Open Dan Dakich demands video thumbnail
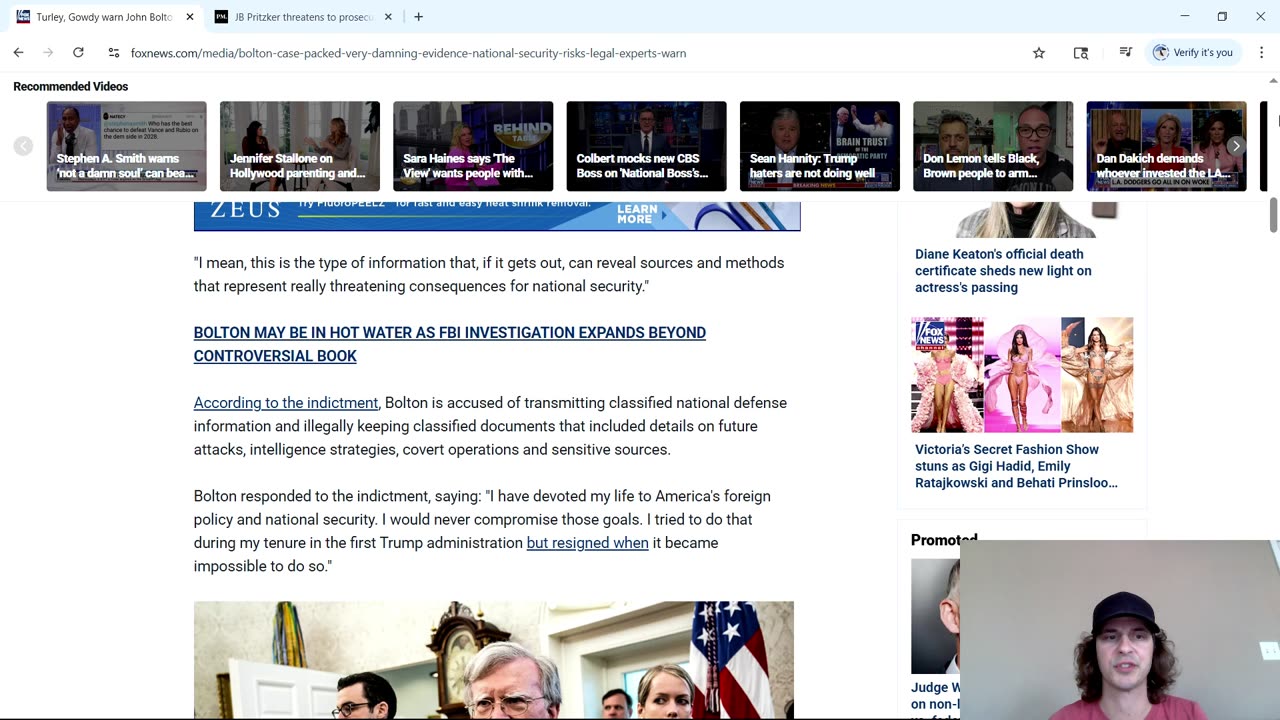 coord(1166,146)
